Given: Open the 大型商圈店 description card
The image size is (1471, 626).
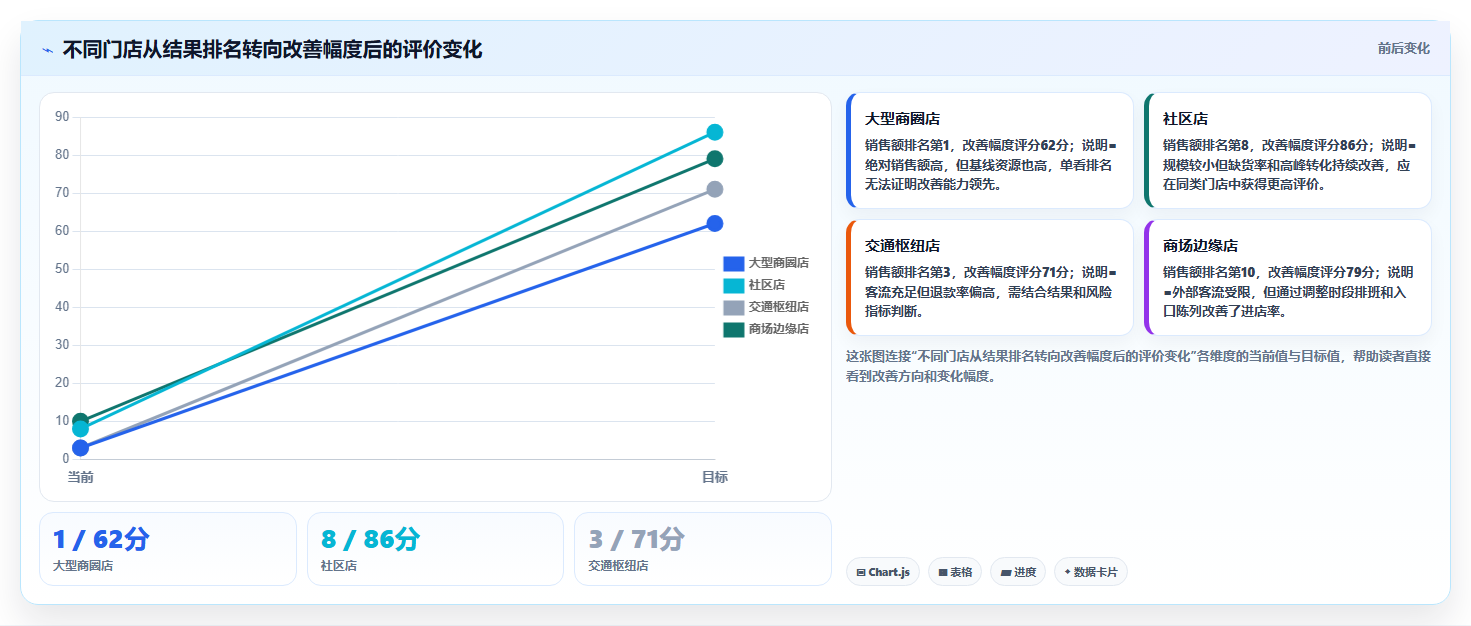Looking at the screenshot, I should (990, 151).
